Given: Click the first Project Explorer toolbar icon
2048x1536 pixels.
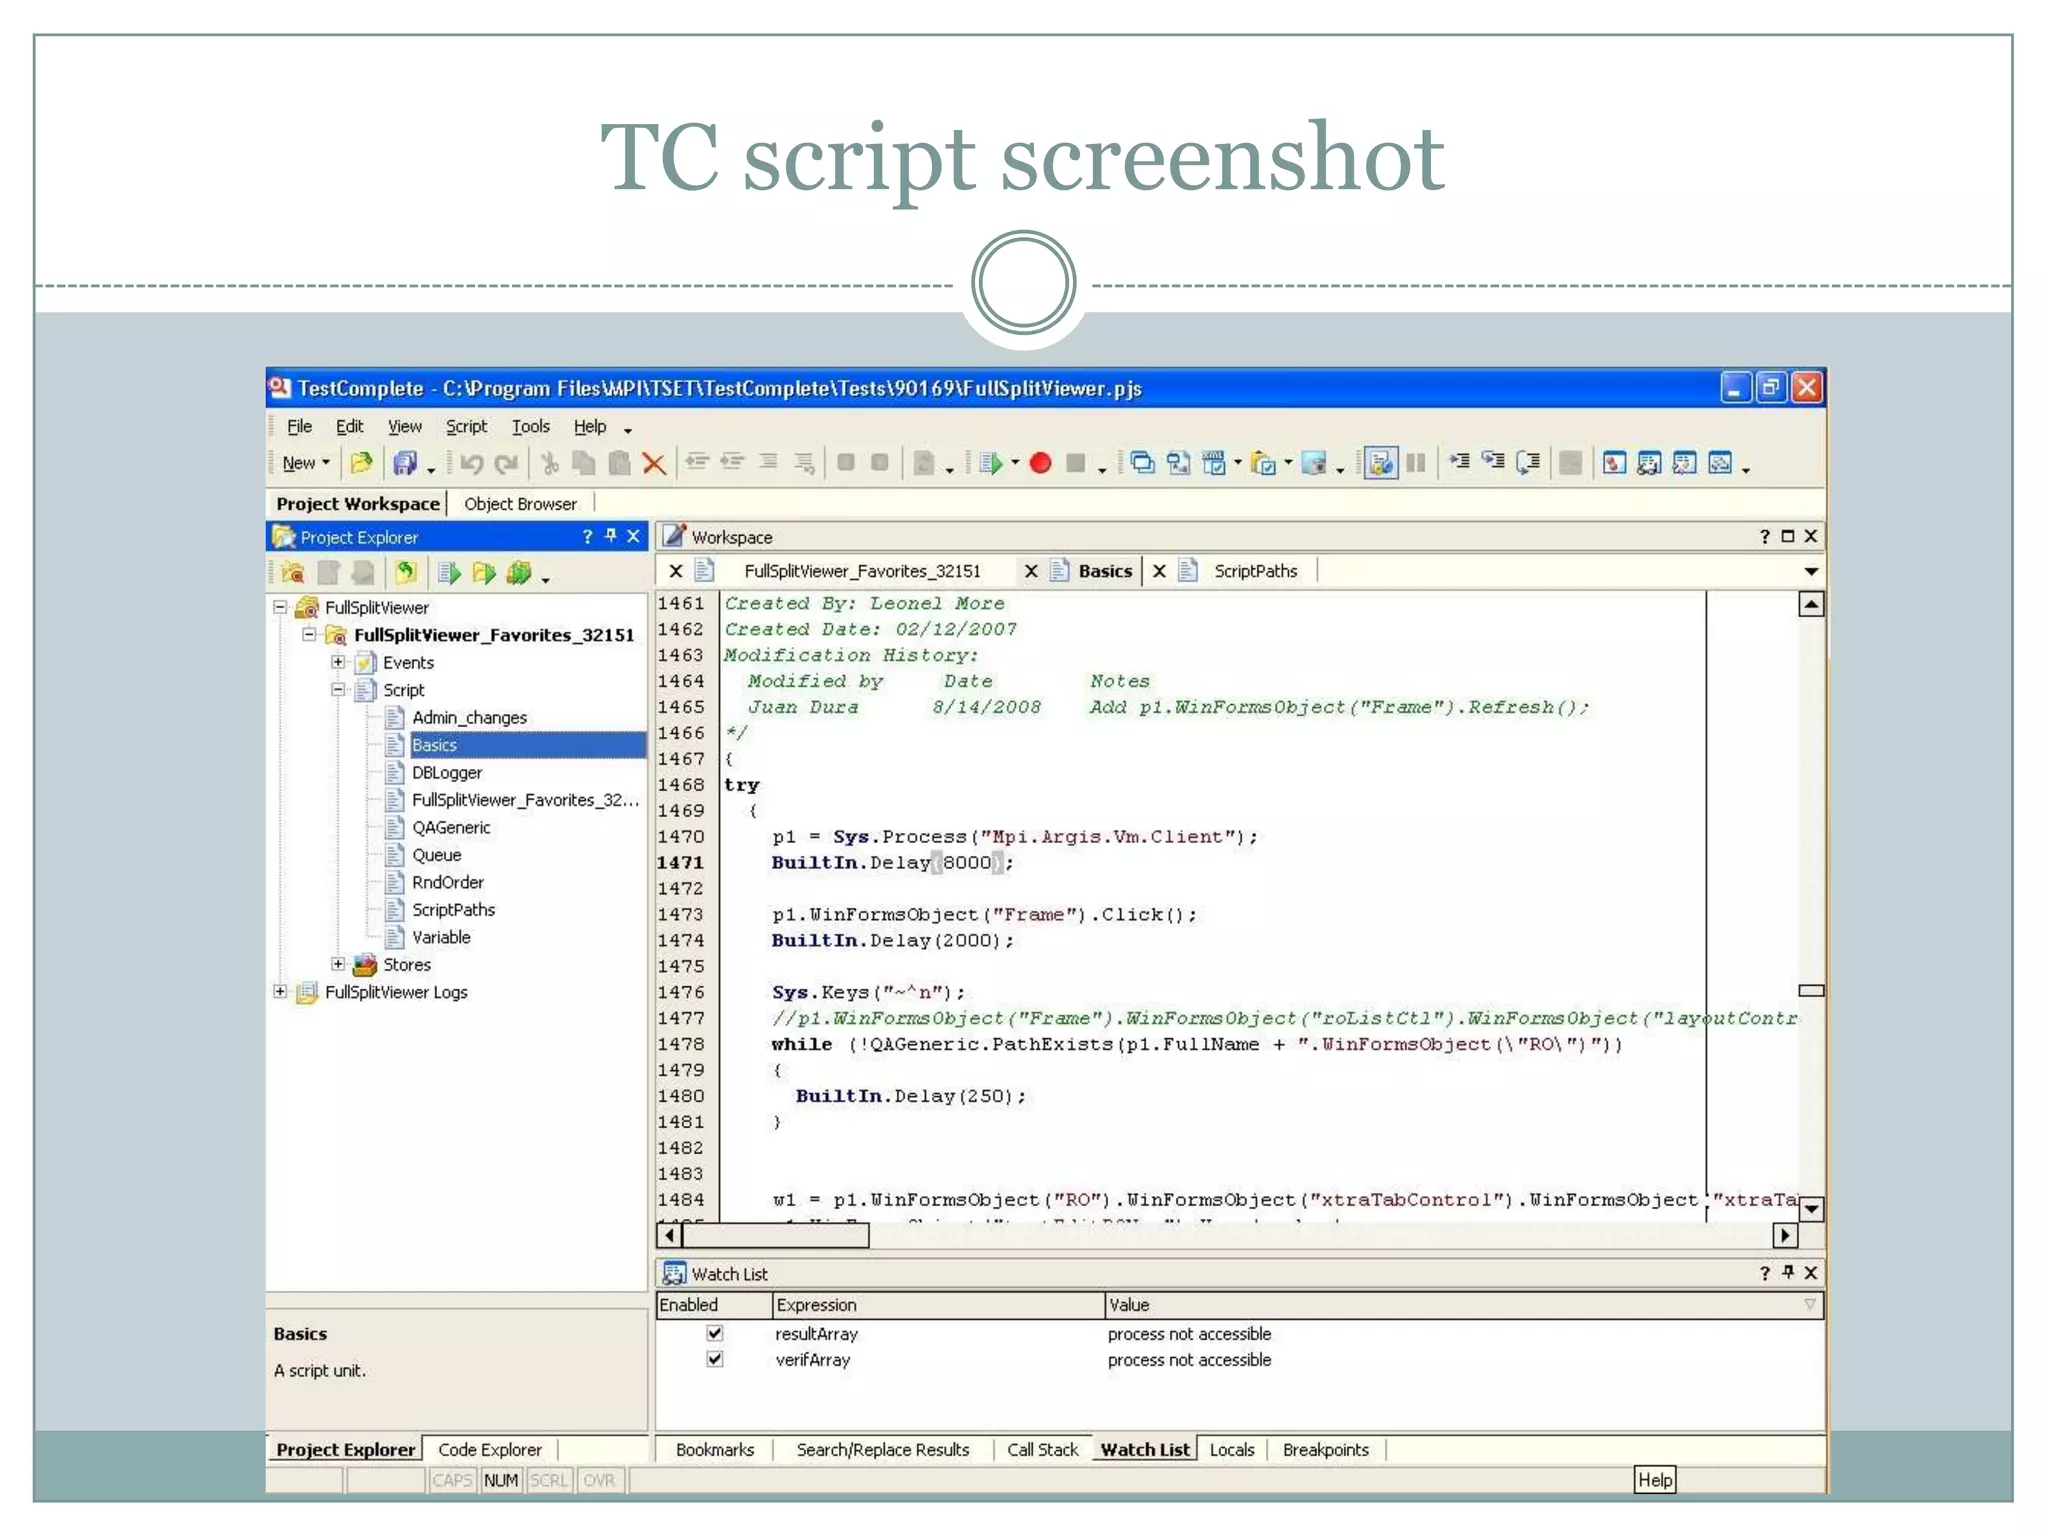Looking at the screenshot, I should pyautogui.click(x=292, y=573).
